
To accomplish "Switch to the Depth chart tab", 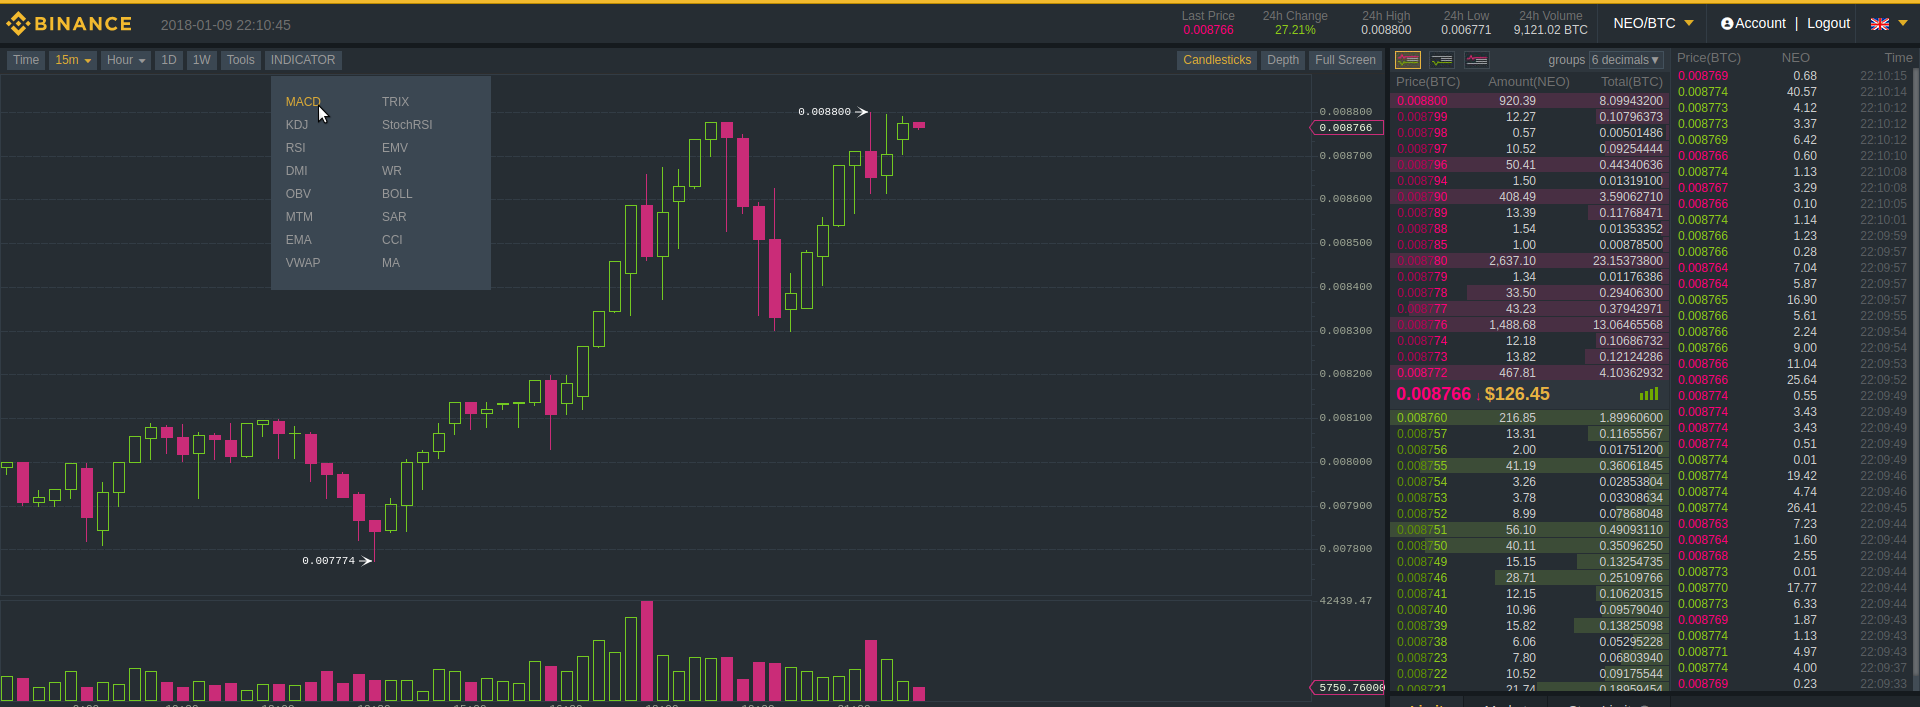I will tap(1283, 60).
